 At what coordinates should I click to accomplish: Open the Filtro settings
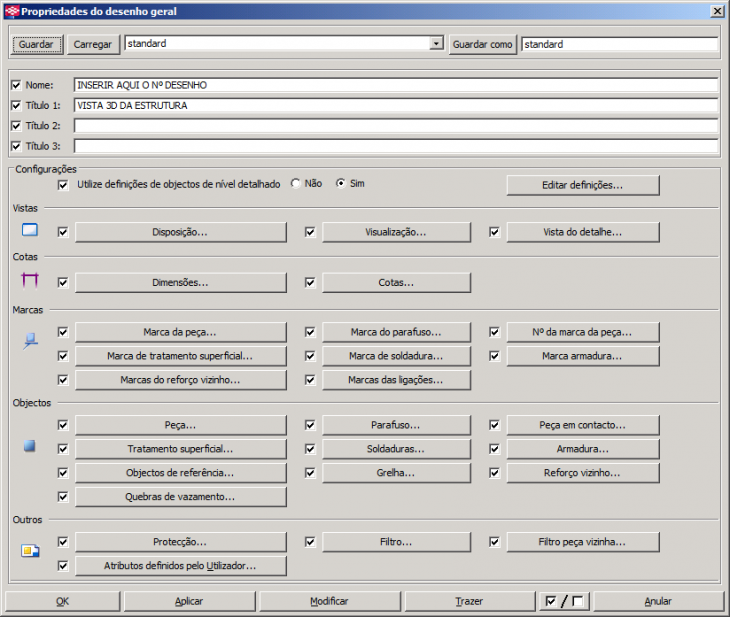pyautogui.click(x=396, y=542)
